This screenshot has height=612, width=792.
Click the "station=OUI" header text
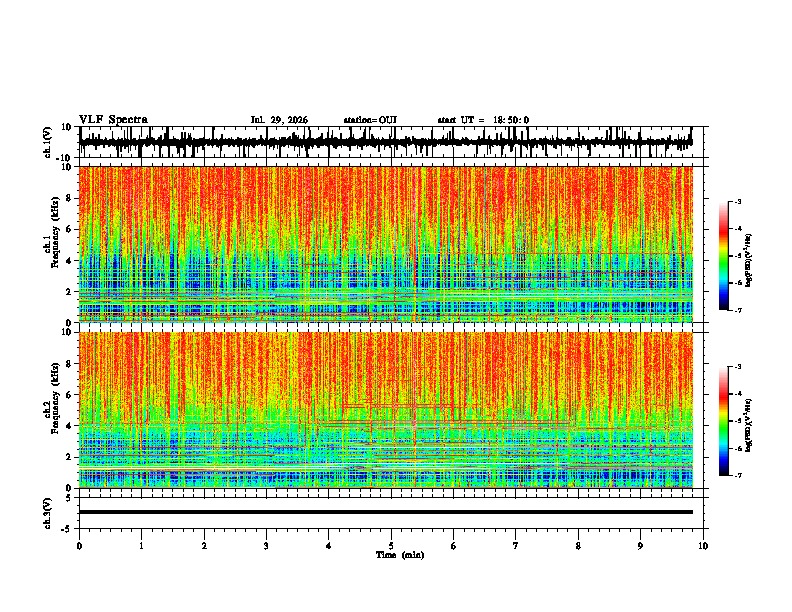click(x=370, y=120)
